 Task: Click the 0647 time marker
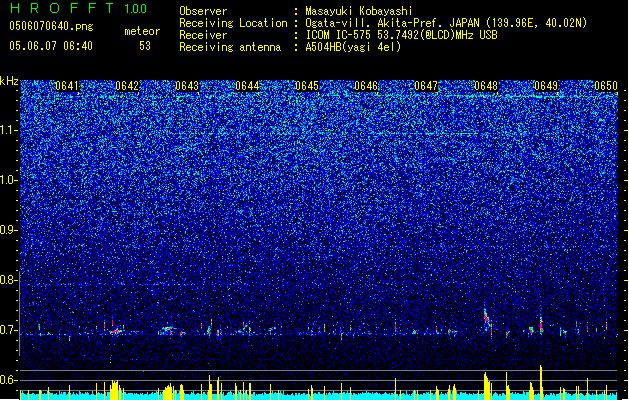click(x=426, y=86)
